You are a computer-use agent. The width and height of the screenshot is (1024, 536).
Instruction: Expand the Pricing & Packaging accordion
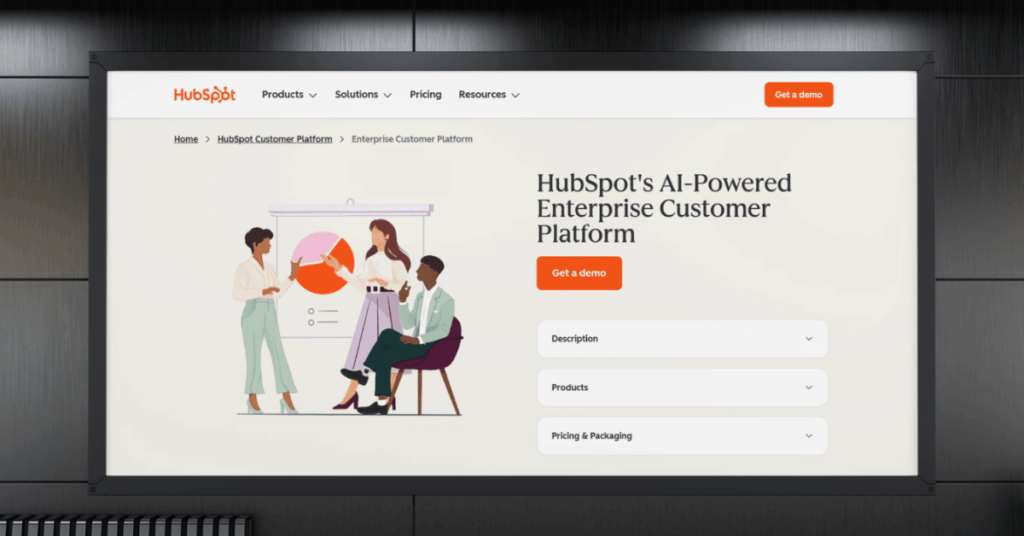(x=682, y=435)
